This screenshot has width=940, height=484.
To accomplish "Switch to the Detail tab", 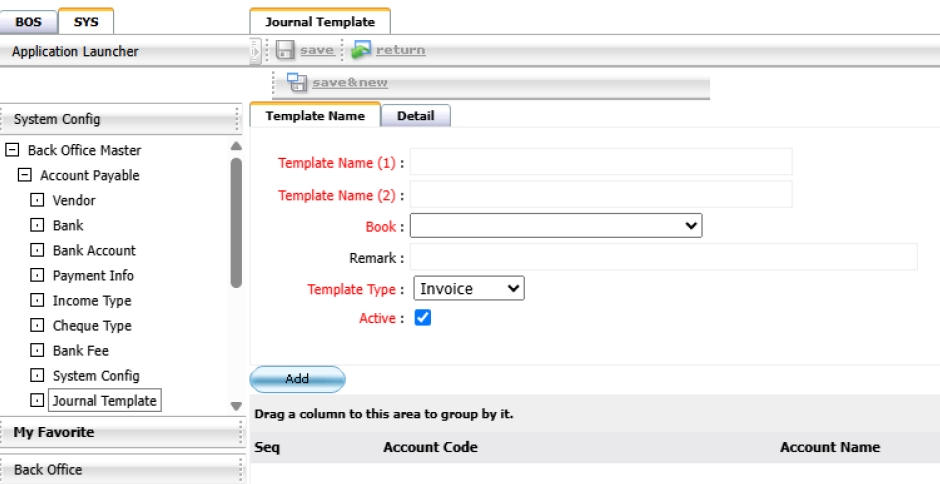I will [415, 116].
